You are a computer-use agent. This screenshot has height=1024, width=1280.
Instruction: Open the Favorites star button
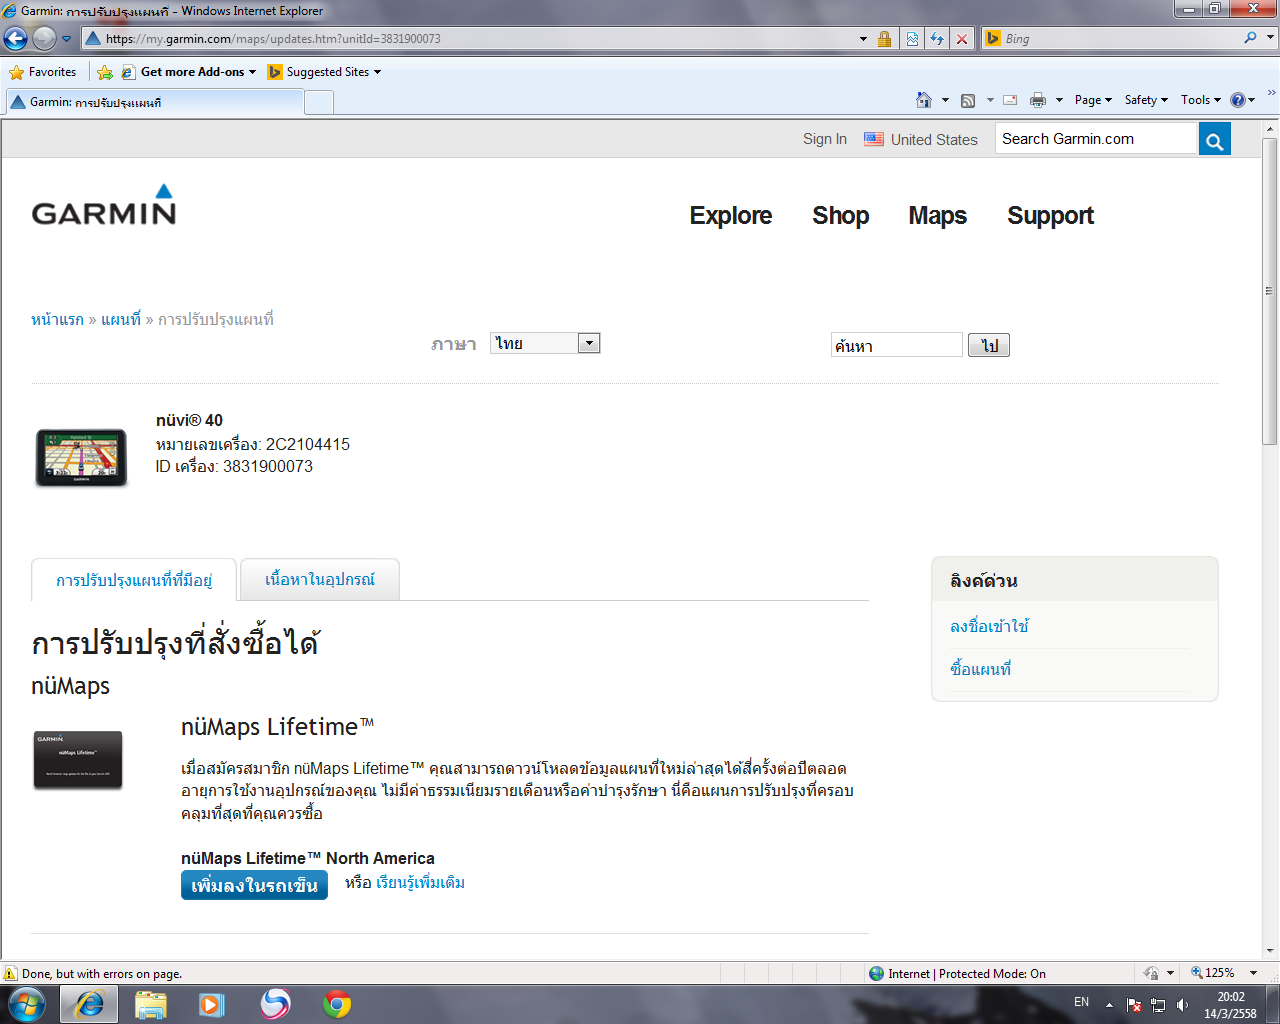tap(42, 72)
